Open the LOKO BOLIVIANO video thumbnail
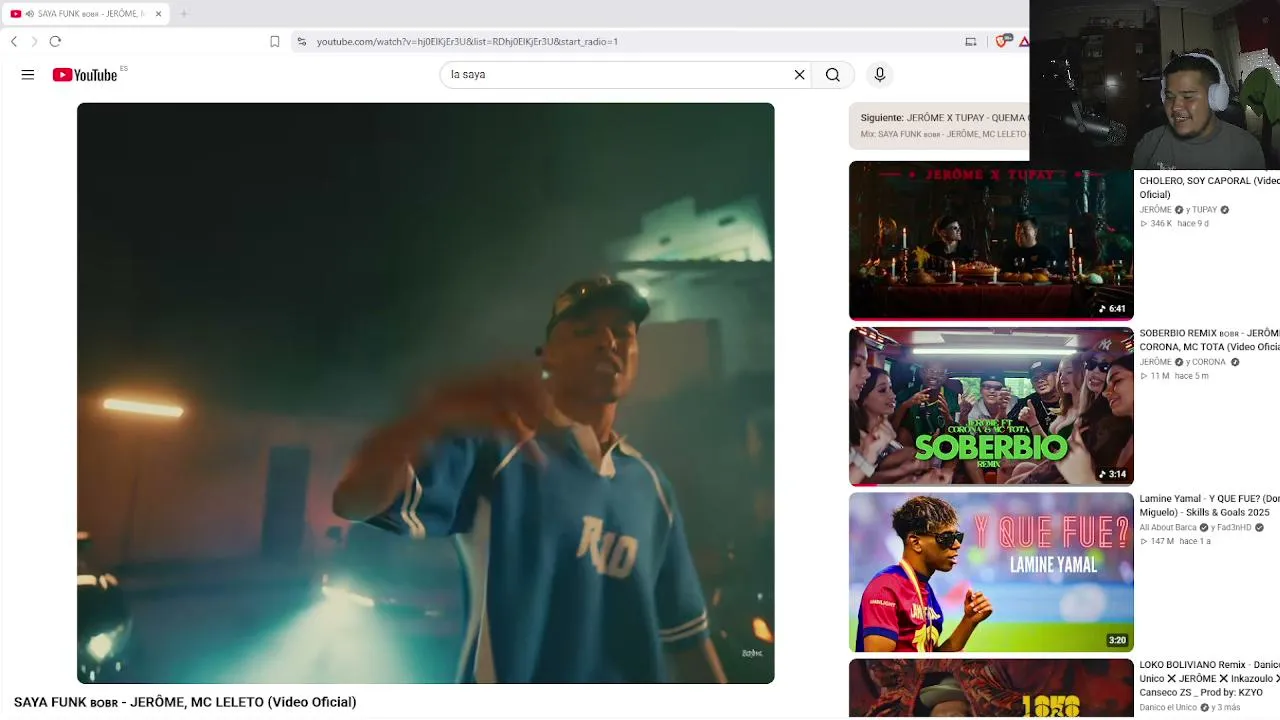1280x720 pixels. pyautogui.click(x=991, y=689)
